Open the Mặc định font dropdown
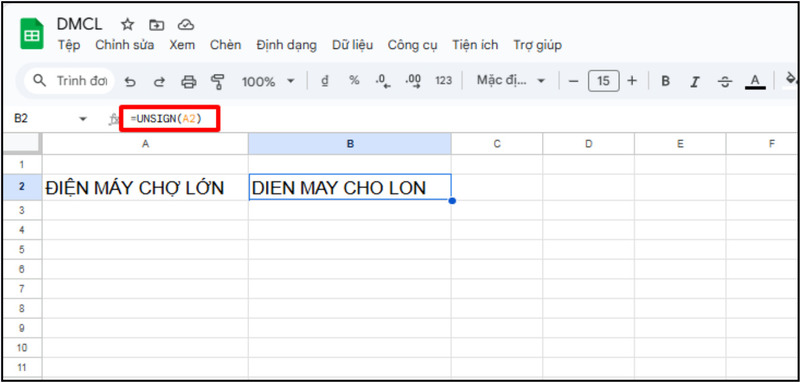Viewport: 800px width, 382px height. pos(511,81)
